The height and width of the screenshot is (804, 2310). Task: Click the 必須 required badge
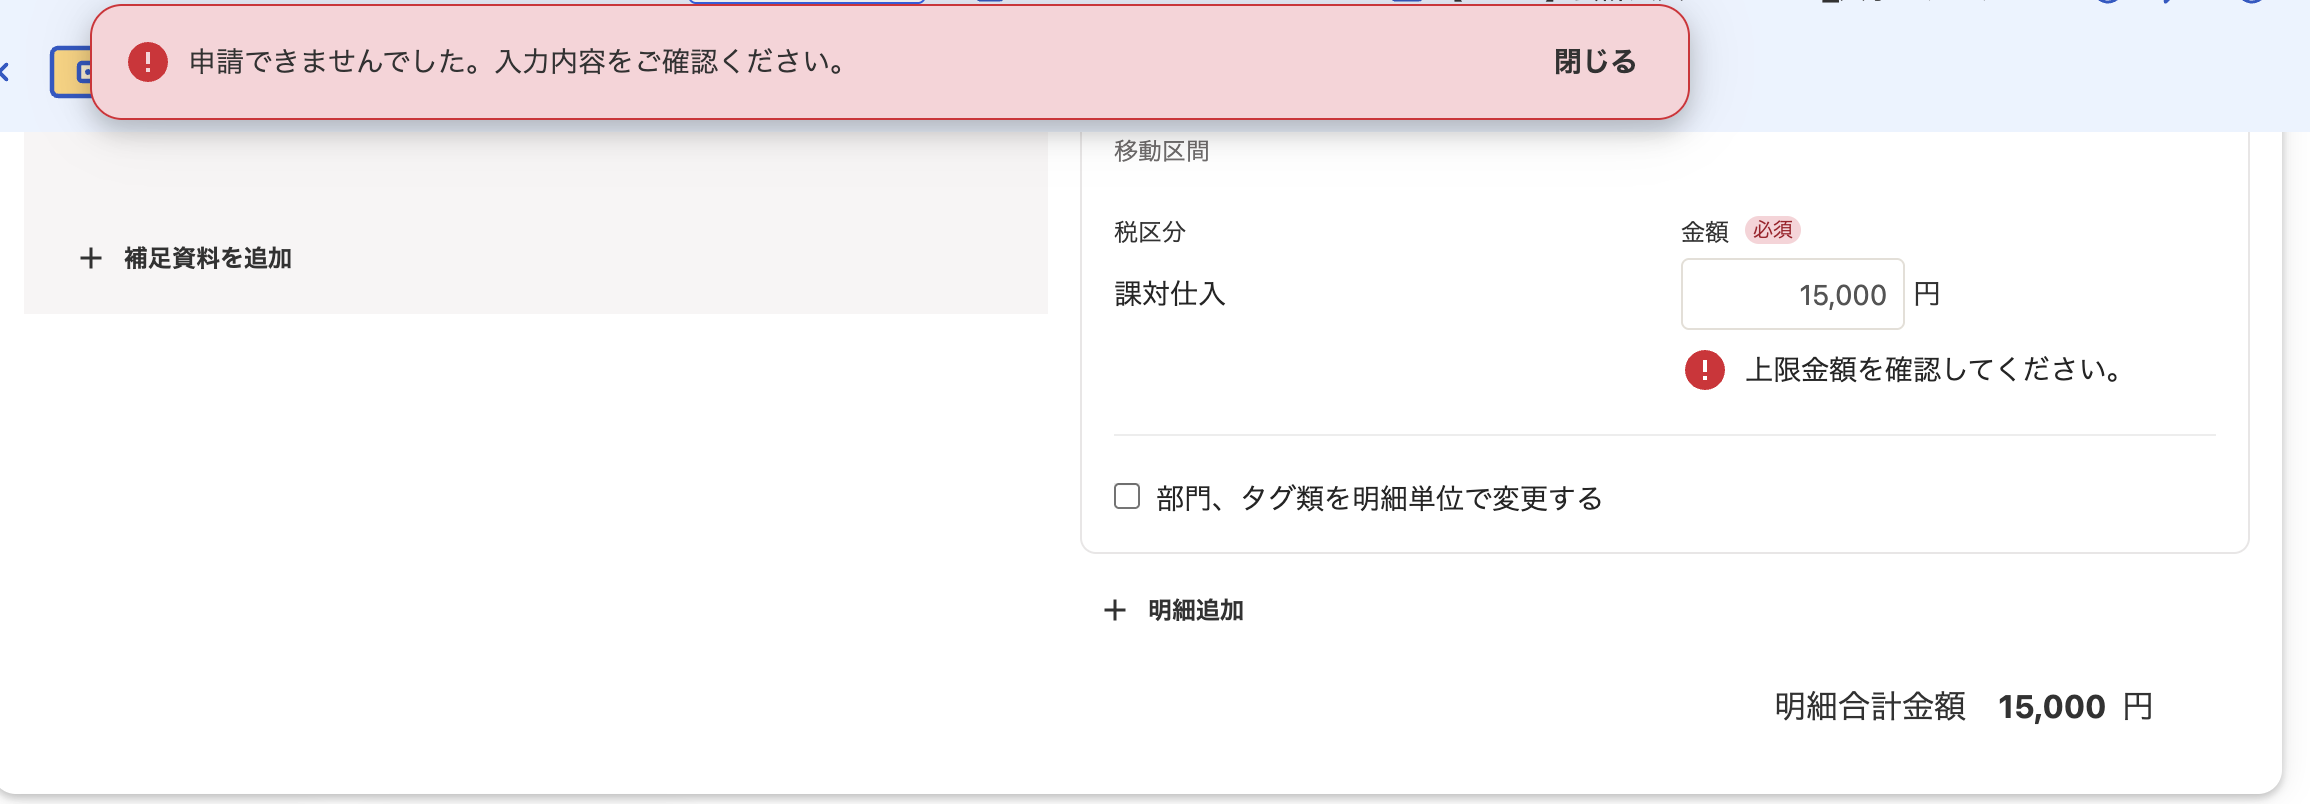coord(1773,230)
